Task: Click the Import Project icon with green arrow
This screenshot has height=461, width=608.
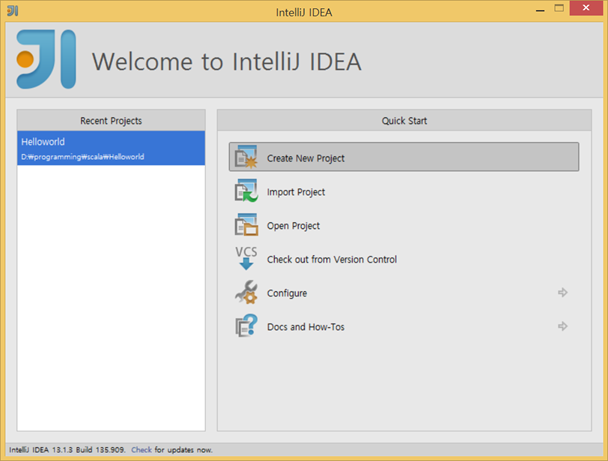Action: coord(246,190)
